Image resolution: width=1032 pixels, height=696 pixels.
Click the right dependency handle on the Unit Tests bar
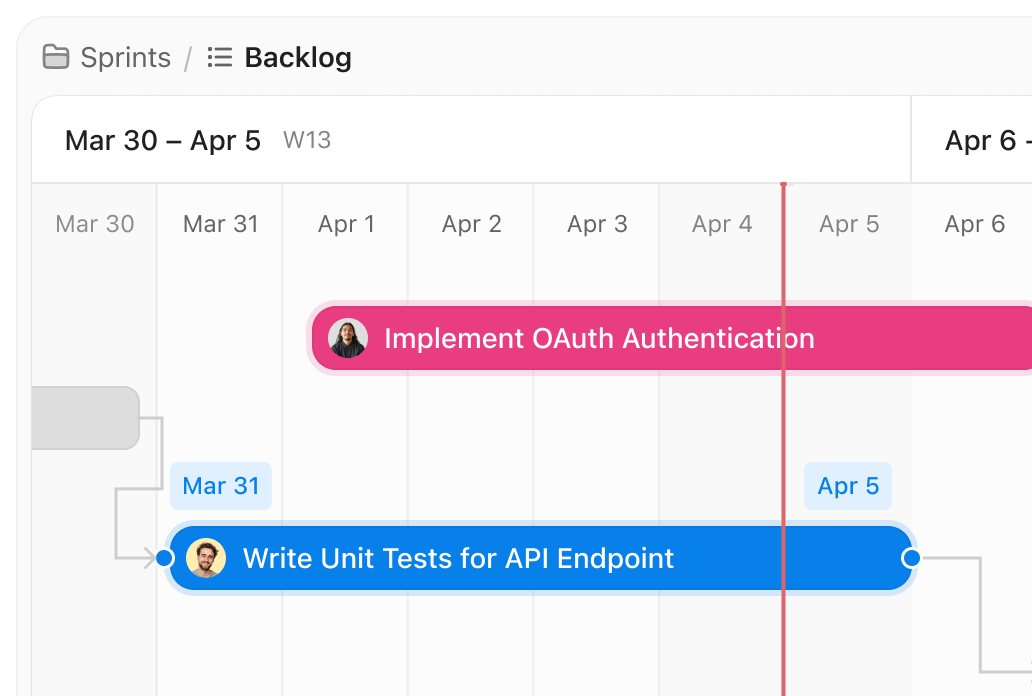(x=910, y=558)
